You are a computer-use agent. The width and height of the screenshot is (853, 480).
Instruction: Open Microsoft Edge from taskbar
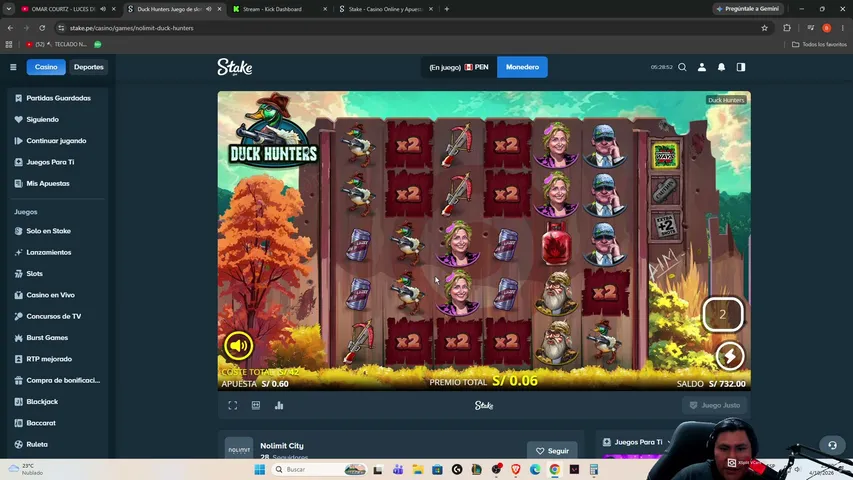(535, 469)
